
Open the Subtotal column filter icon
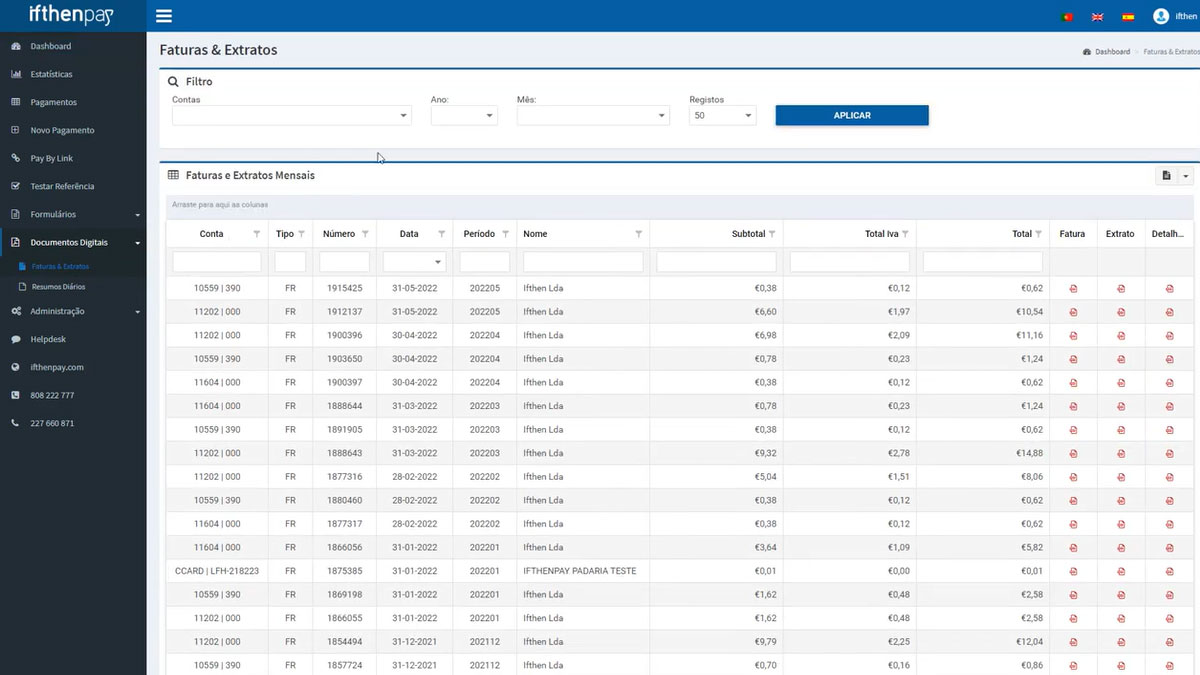coord(772,234)
